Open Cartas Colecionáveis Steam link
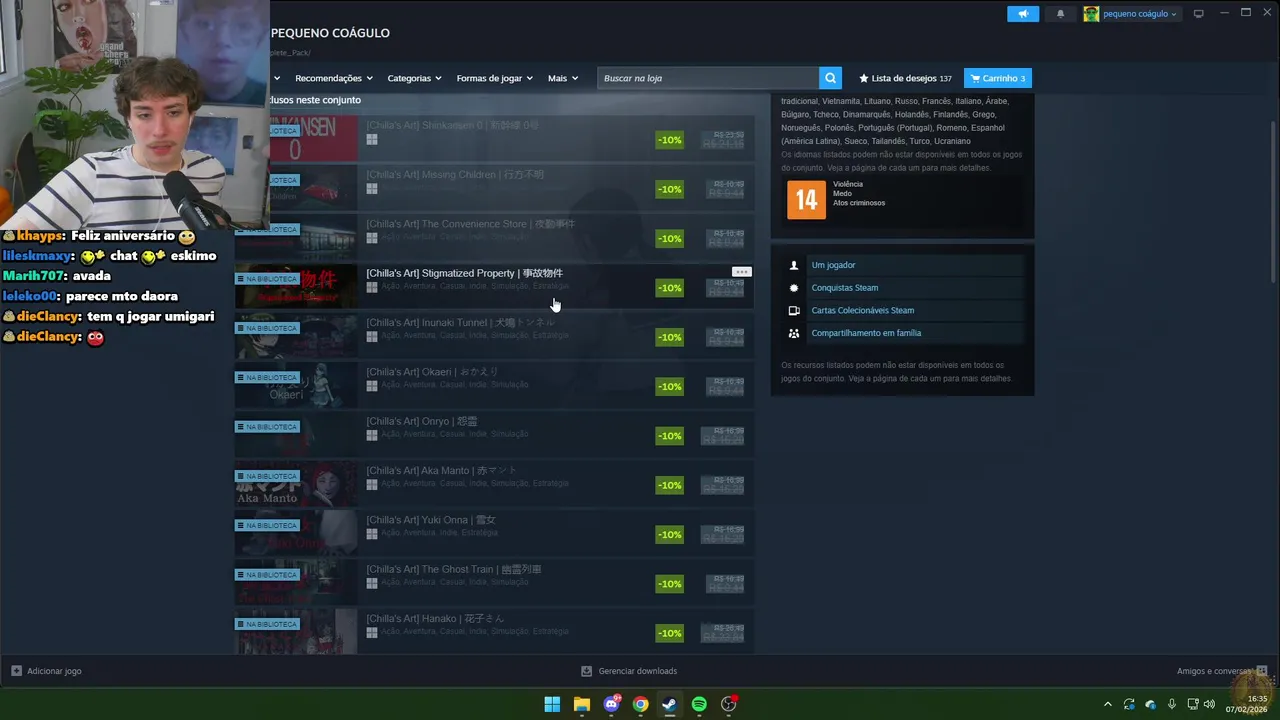This screenshot has height=720, width=1280. (x=862, y=310)
